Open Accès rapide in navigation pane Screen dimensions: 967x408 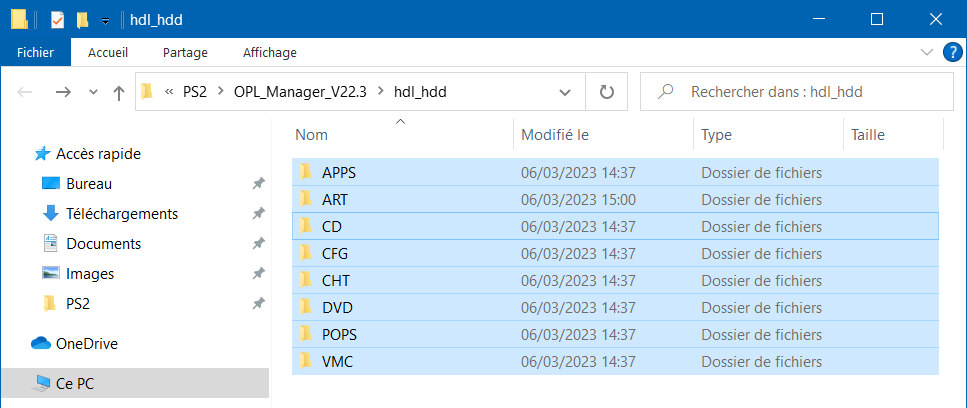(x=98, y=153)
